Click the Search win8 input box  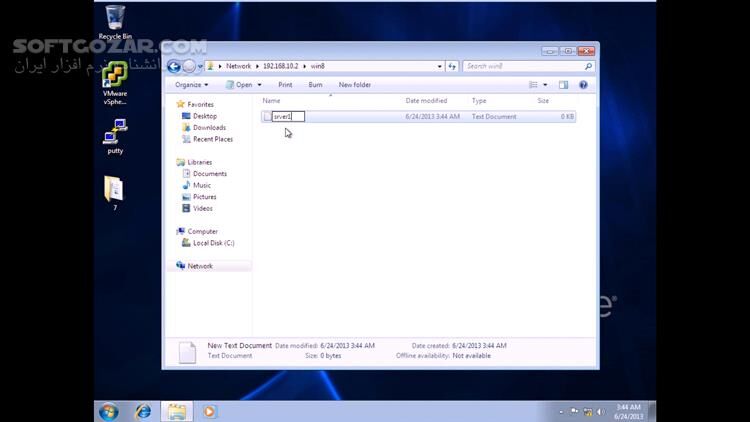click(523, 66)
